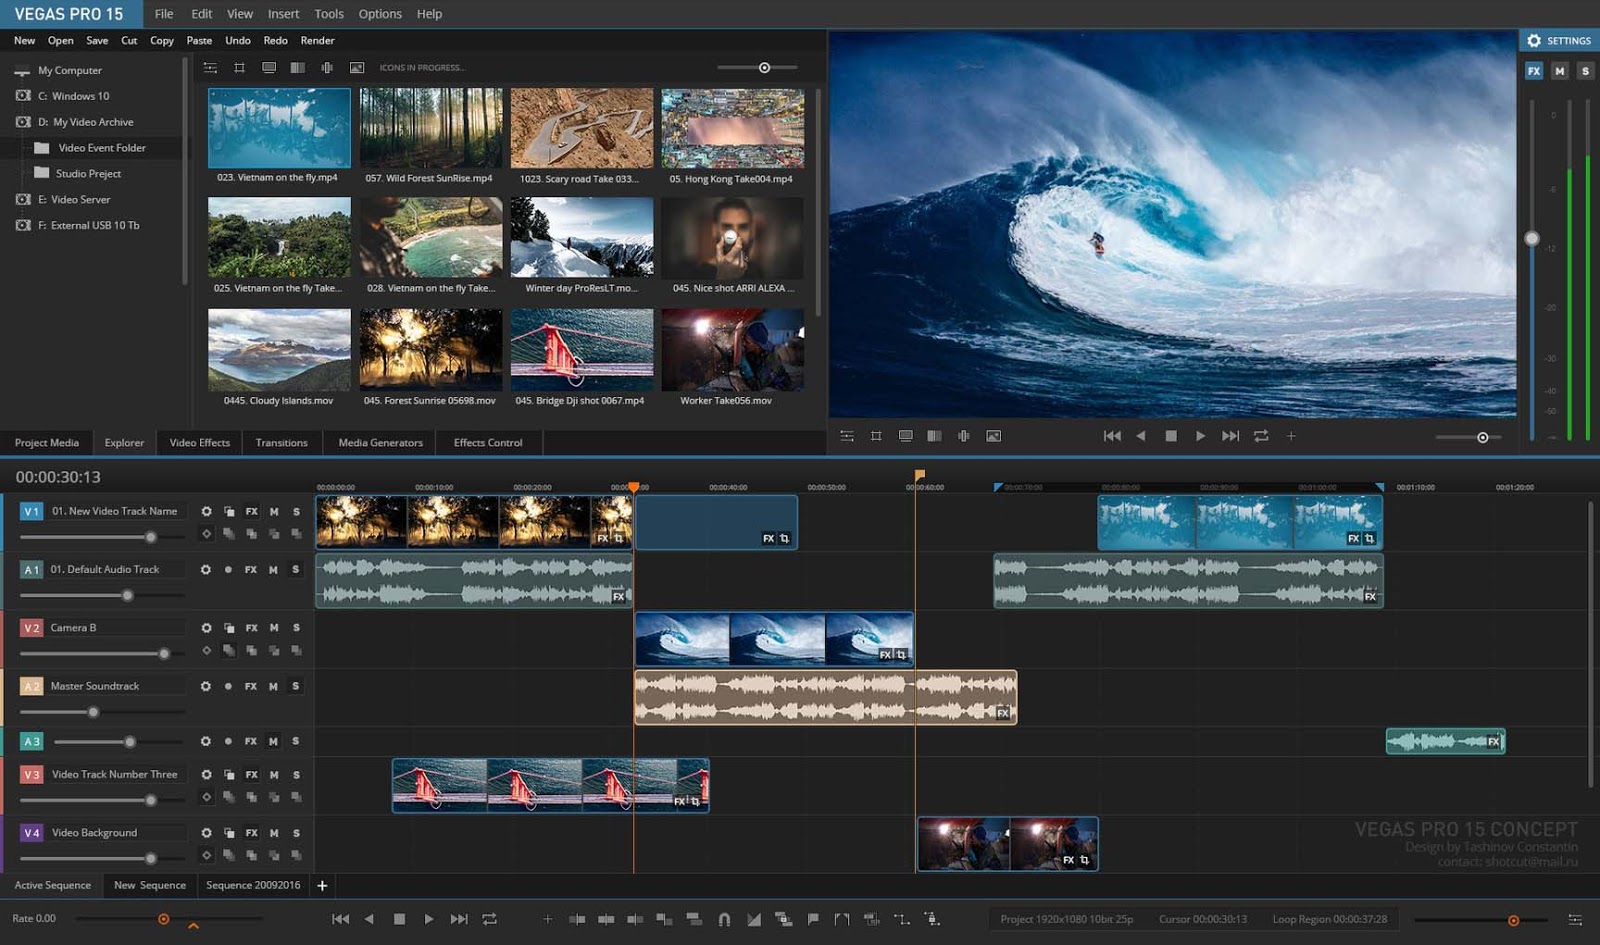Solo the Video Background track
1600x945 pixels.
(296, 833)
